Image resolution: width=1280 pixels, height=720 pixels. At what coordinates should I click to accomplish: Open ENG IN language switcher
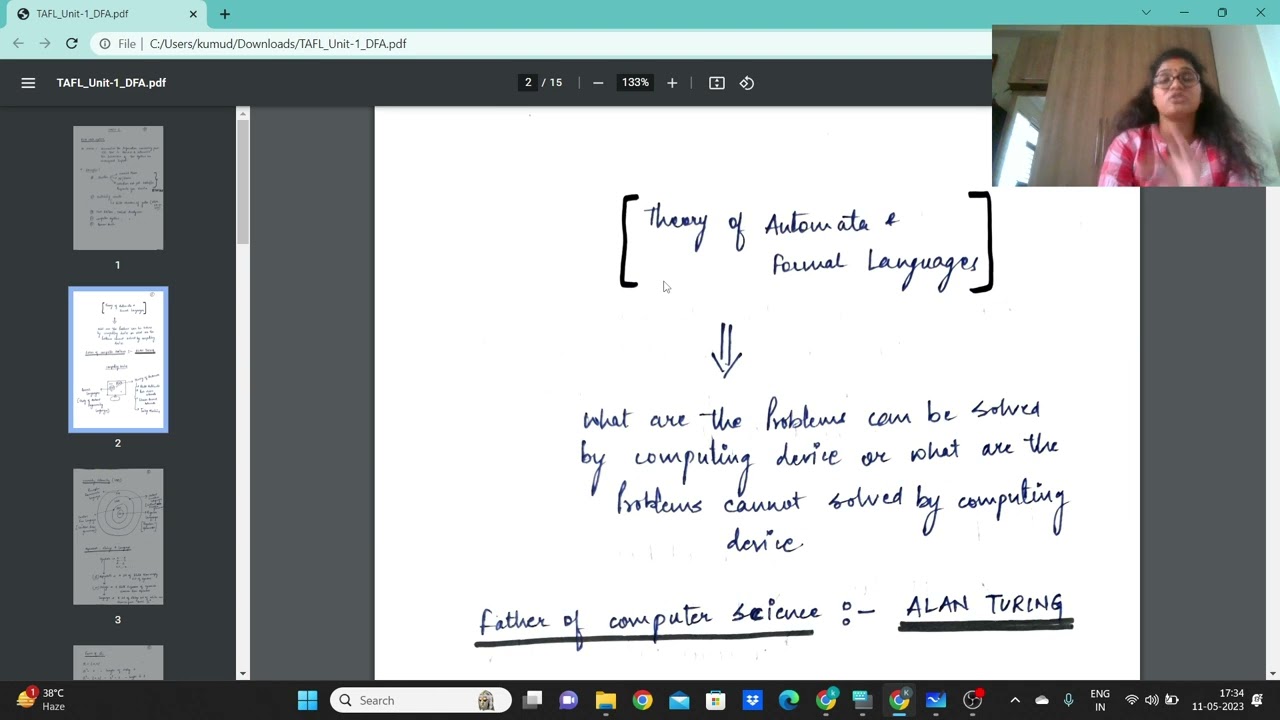1100,700
